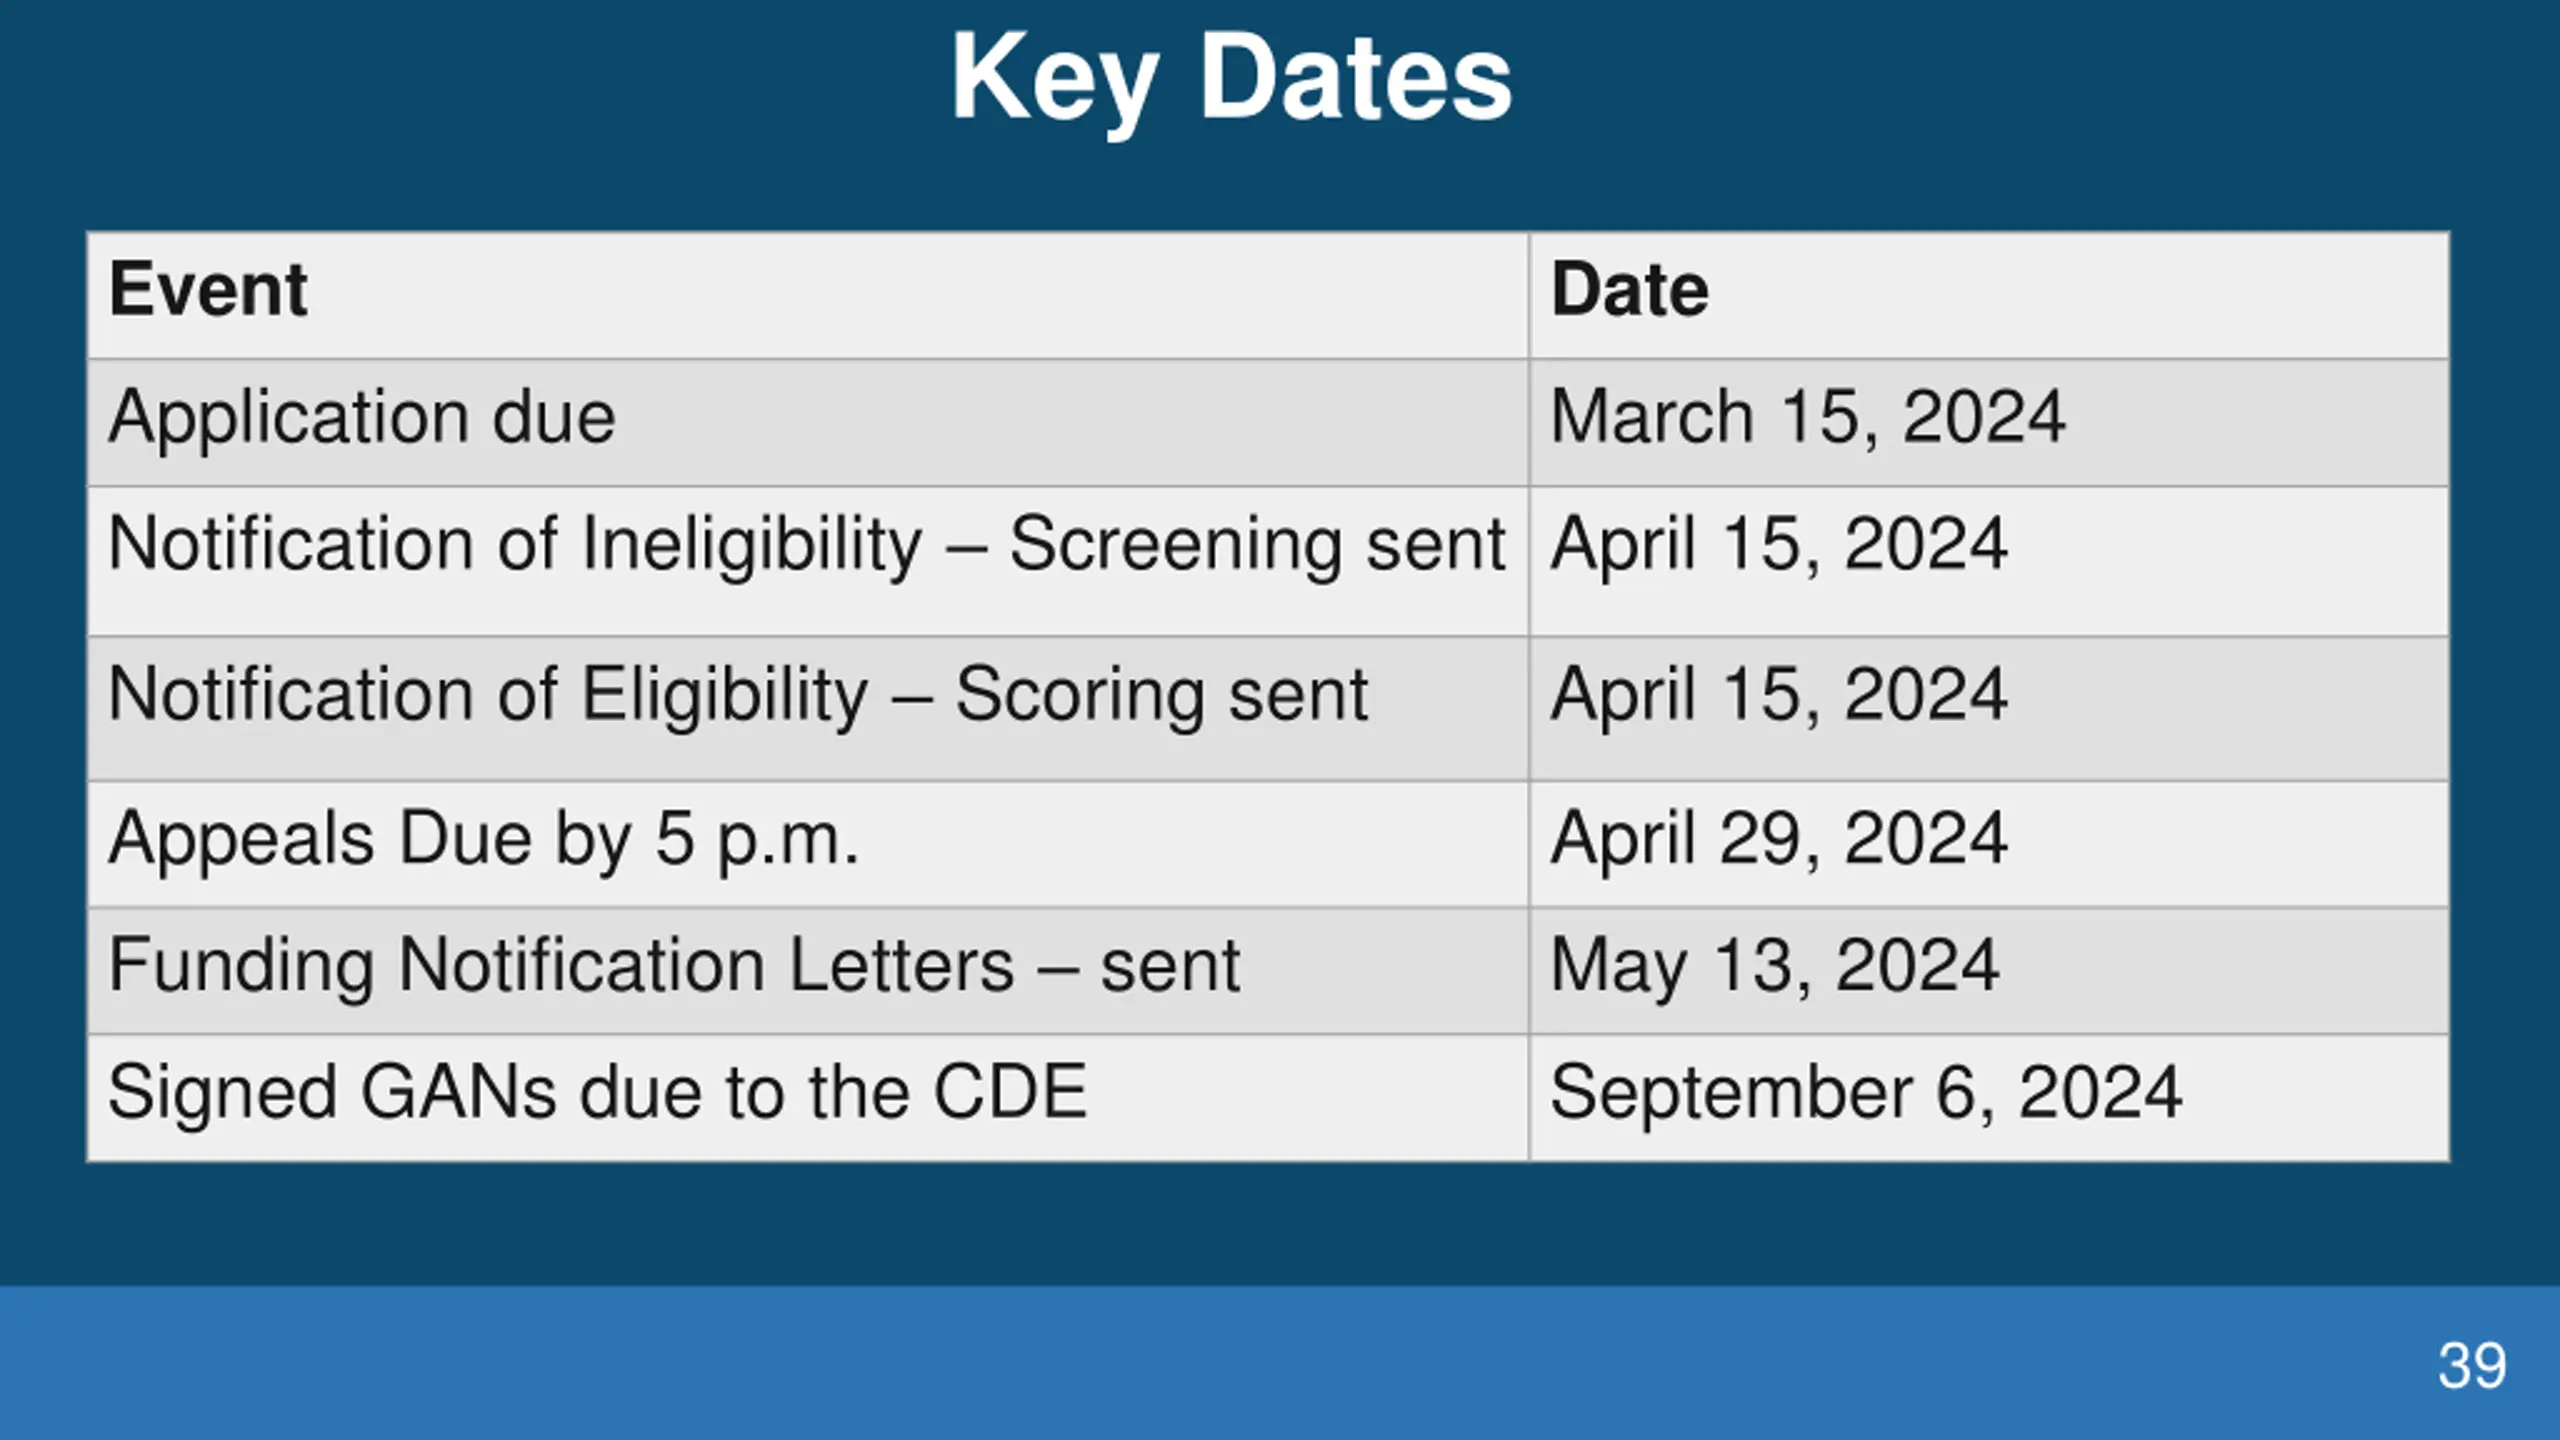Select the May 13, 2024 date cell
The height and width of the screenshot is (1440, 2560).
1989,970
